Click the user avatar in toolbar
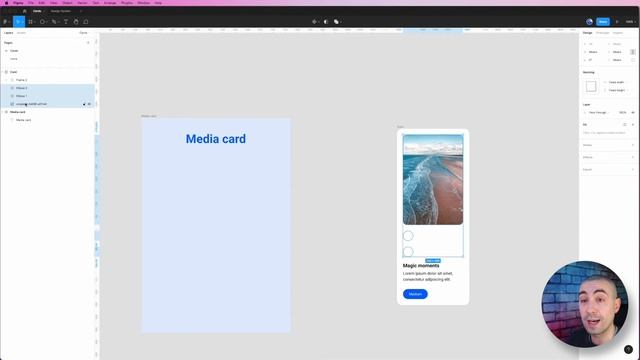Screen dimensions: 640x360 pos(589,22)
